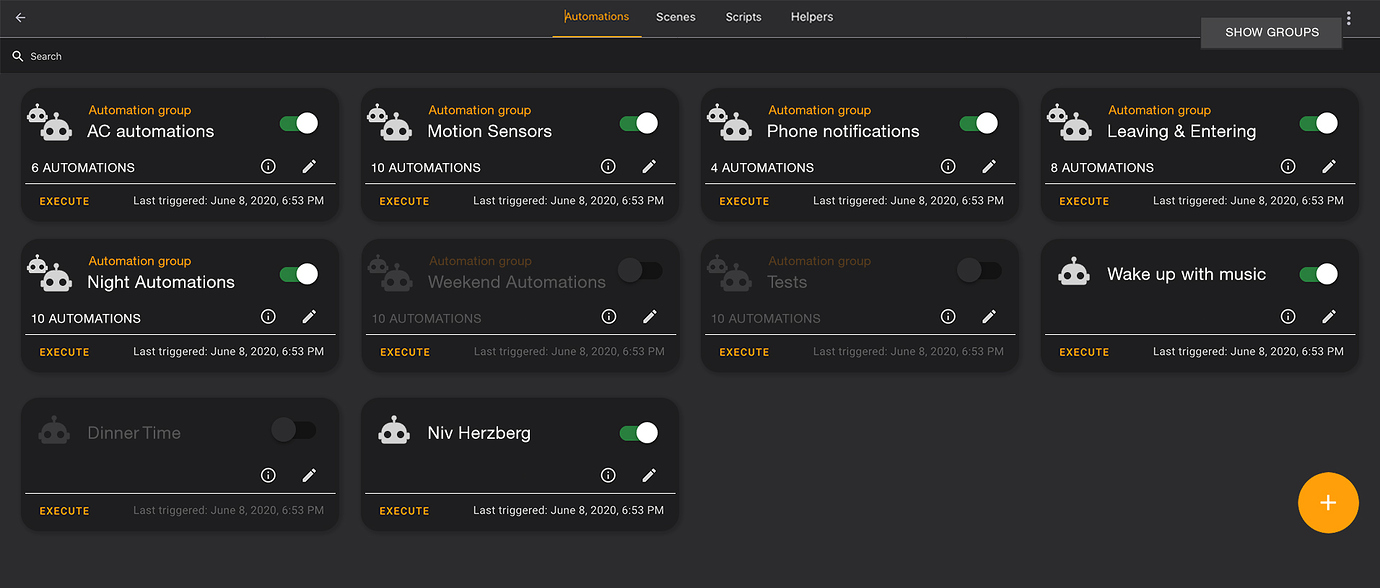Image resolution: width=1380 pixels, height=588 pixels.
Task: Execute the Night Automations group
Action: 65,352
